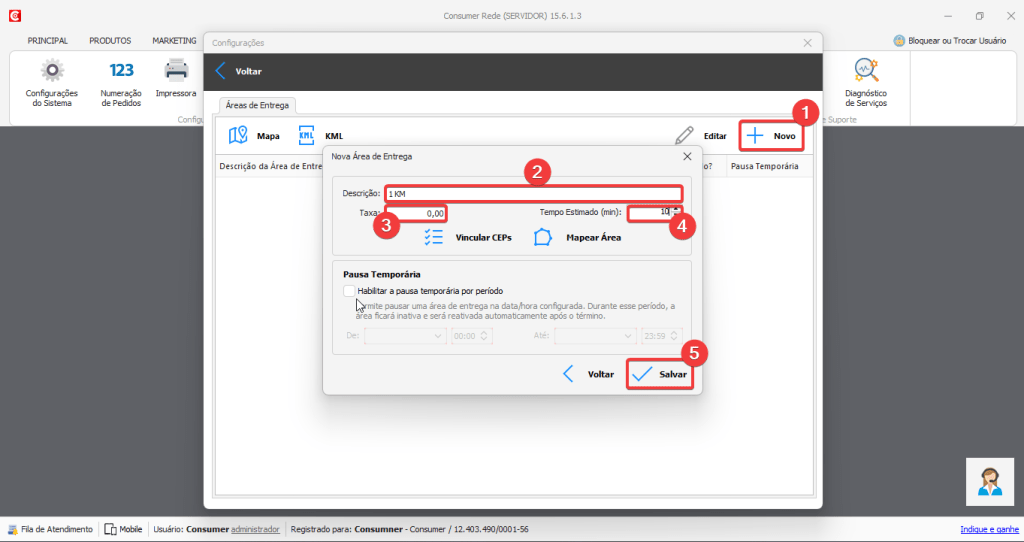Image resolution: width=1024 pixels, height=542 pixels.
Task: Open the Mapa map icon
Action: point(238,135)
